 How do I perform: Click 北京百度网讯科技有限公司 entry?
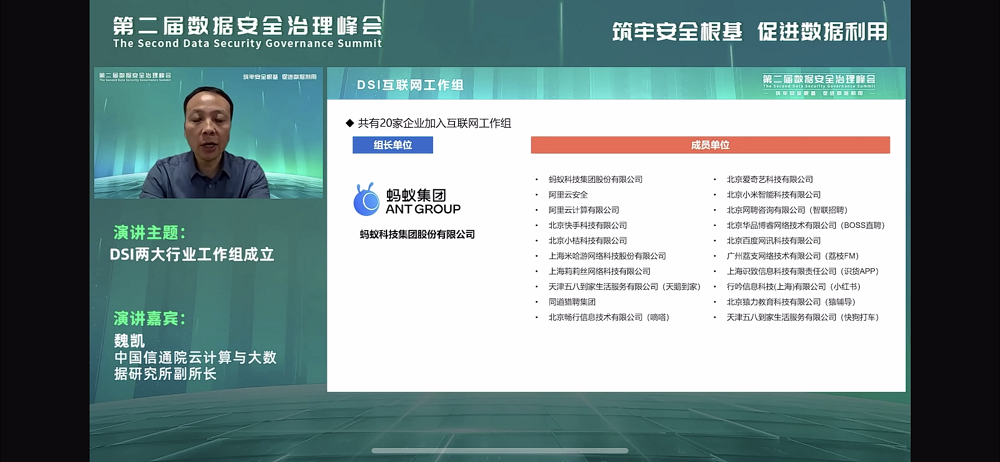tap(774, 241)
